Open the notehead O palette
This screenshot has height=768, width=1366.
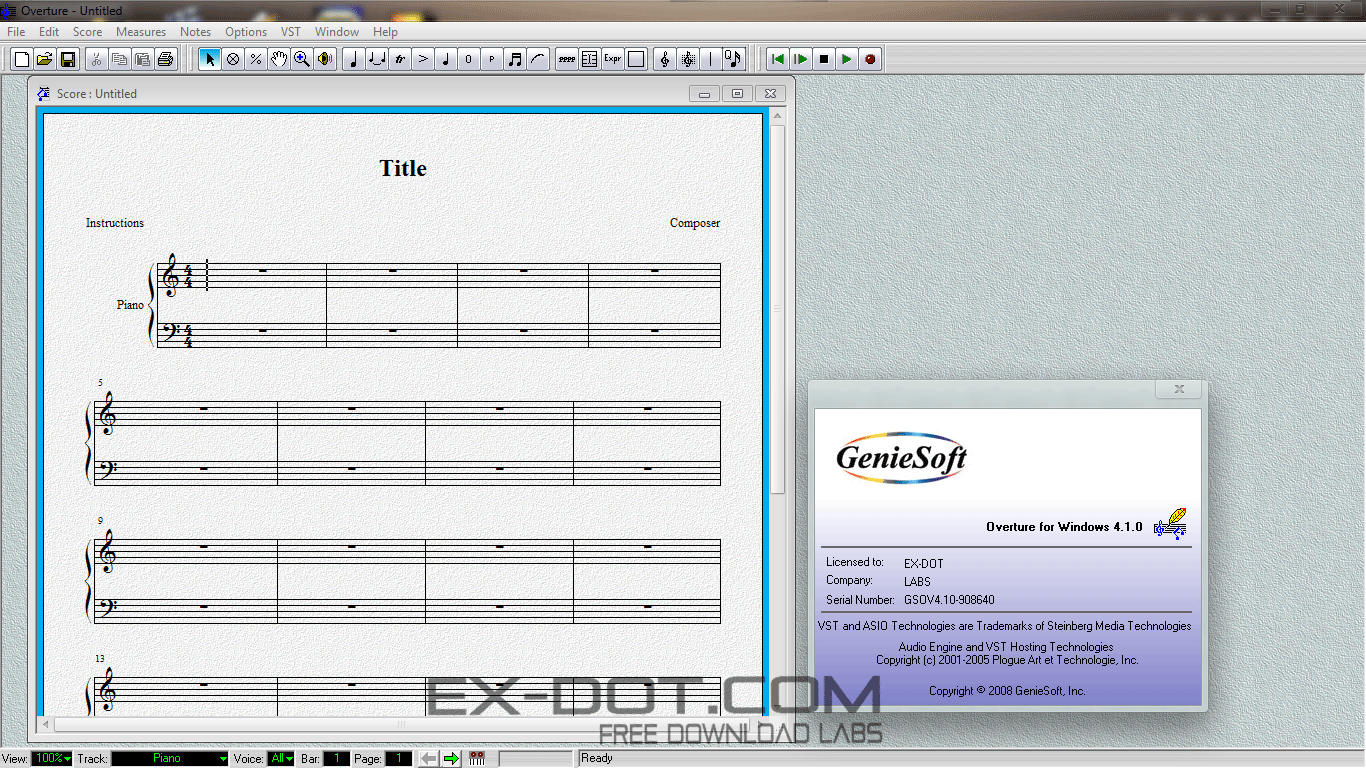[x=469, y=59]
